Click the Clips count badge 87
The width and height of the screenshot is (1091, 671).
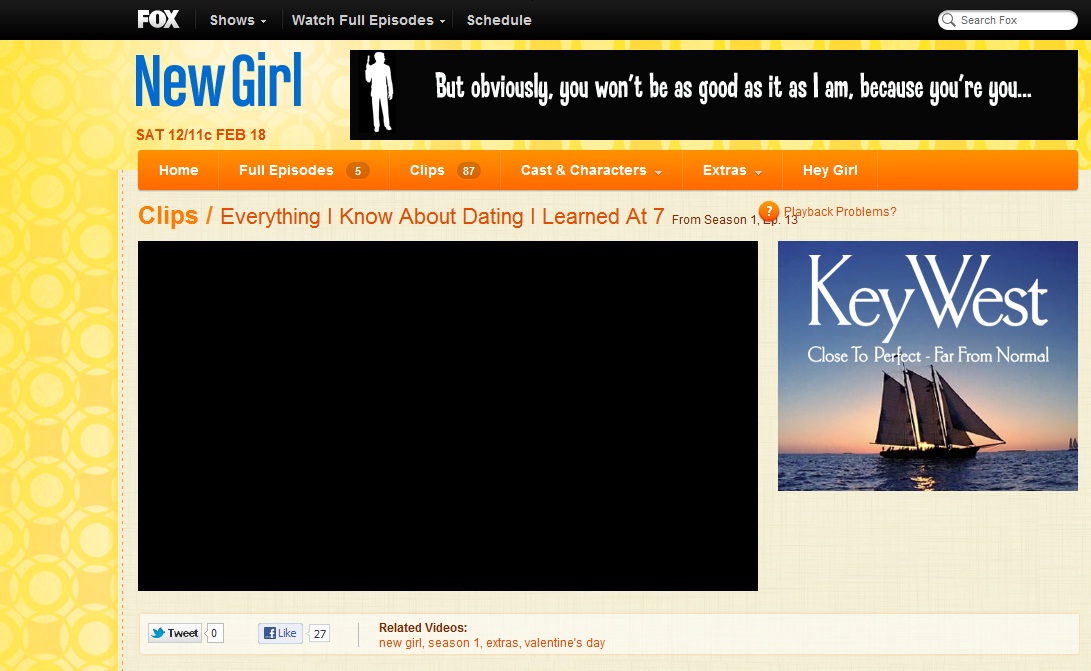click(x=468, y=171)
